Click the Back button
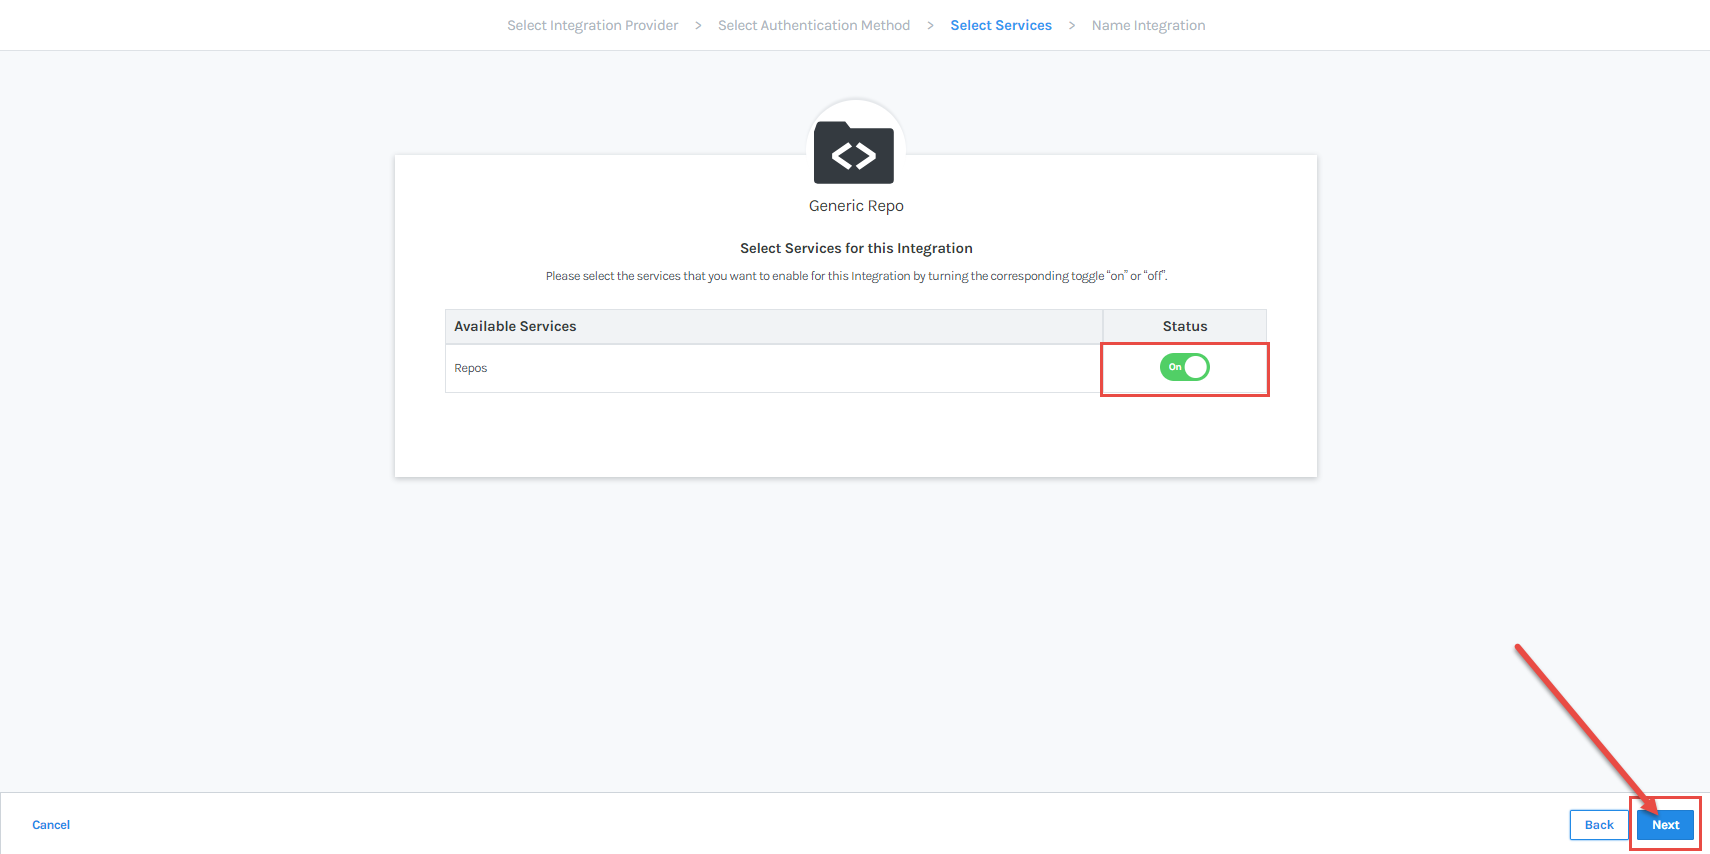 pyautogui.click(x=1599, y=825)
